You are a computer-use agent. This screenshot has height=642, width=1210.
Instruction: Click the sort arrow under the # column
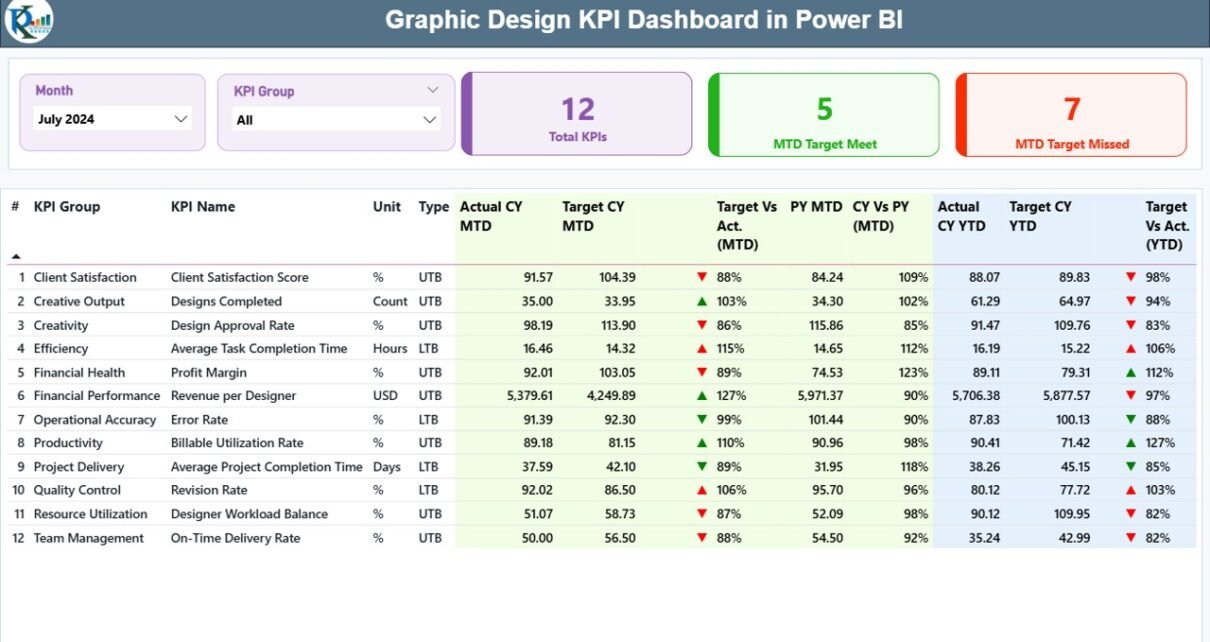coord(16,257)
